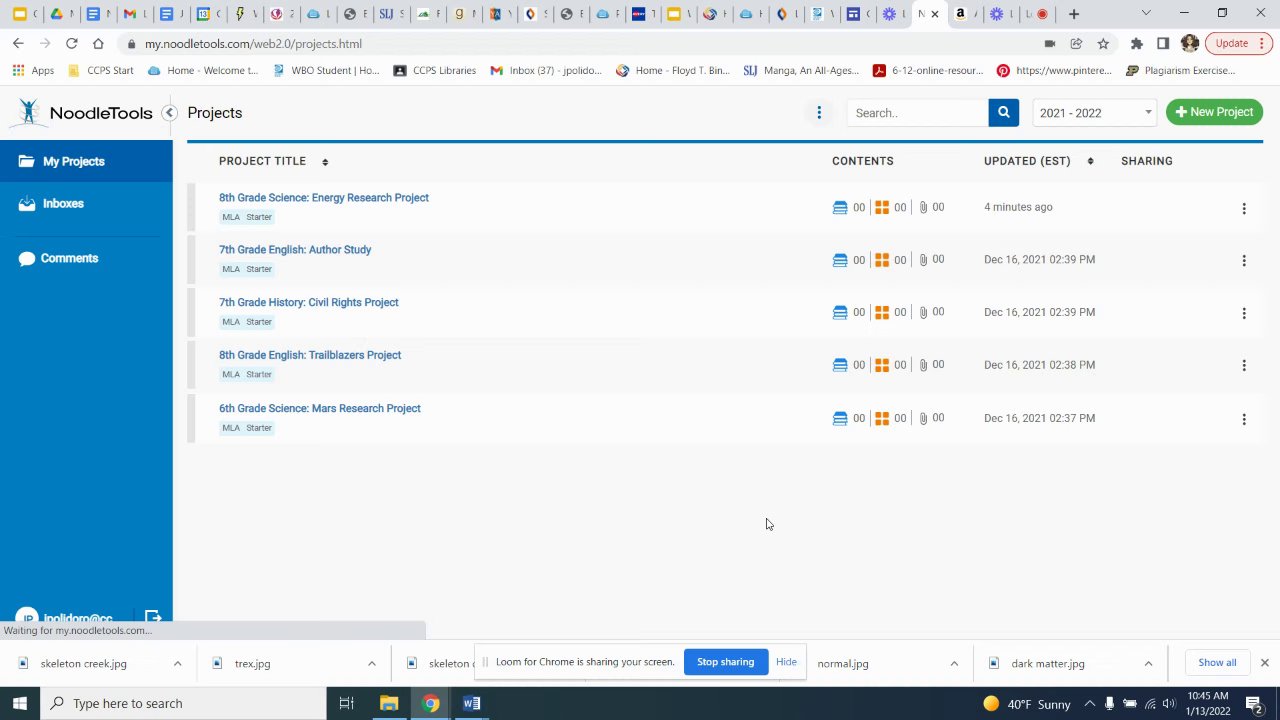Screen dimensions: 1280x720
Task: Open a new browser tab
Action: 1074,14
